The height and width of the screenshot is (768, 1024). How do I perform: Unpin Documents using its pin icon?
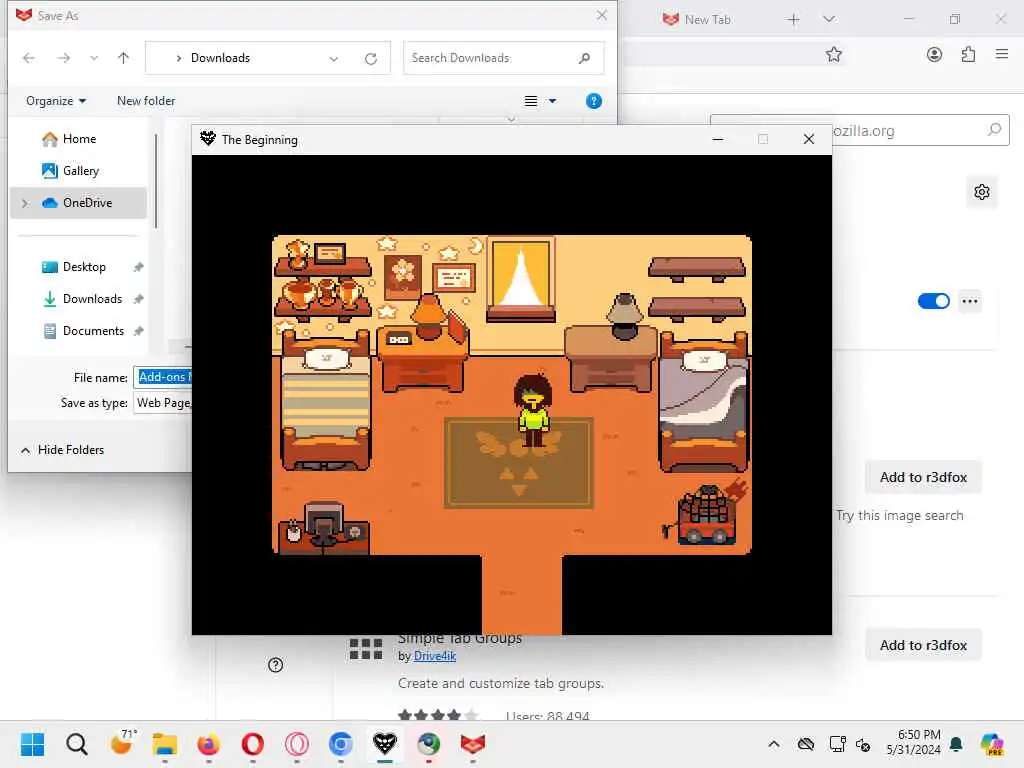pos(138,331)
